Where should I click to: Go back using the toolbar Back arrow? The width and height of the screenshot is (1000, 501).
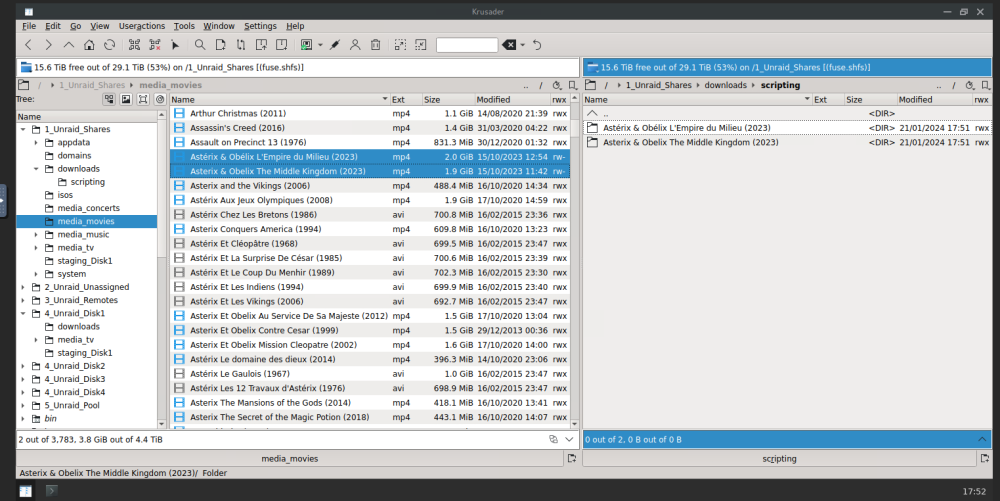(28, 45)
